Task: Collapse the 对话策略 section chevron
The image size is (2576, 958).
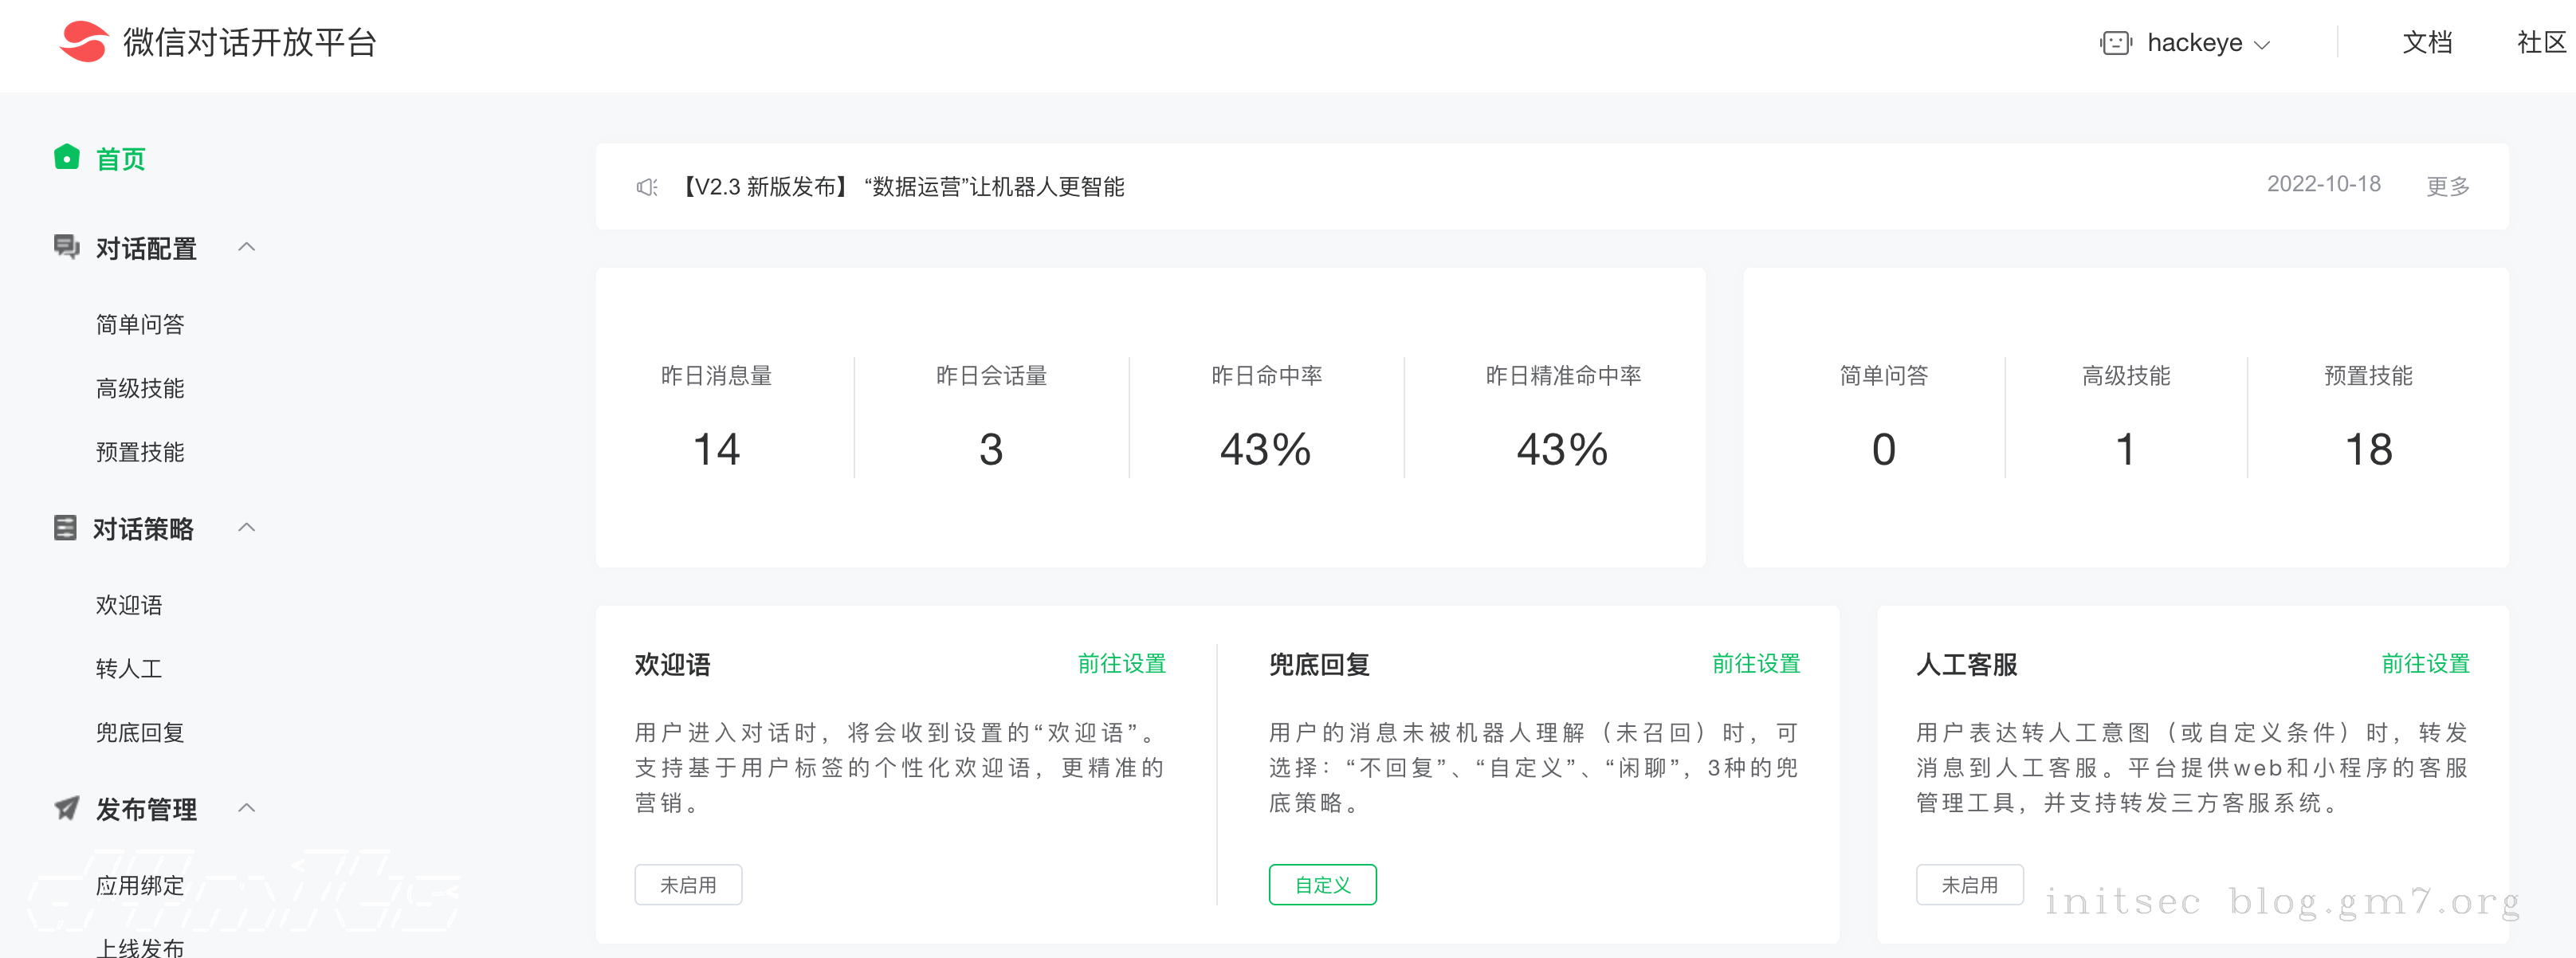Action: click(x=247, y=528)
